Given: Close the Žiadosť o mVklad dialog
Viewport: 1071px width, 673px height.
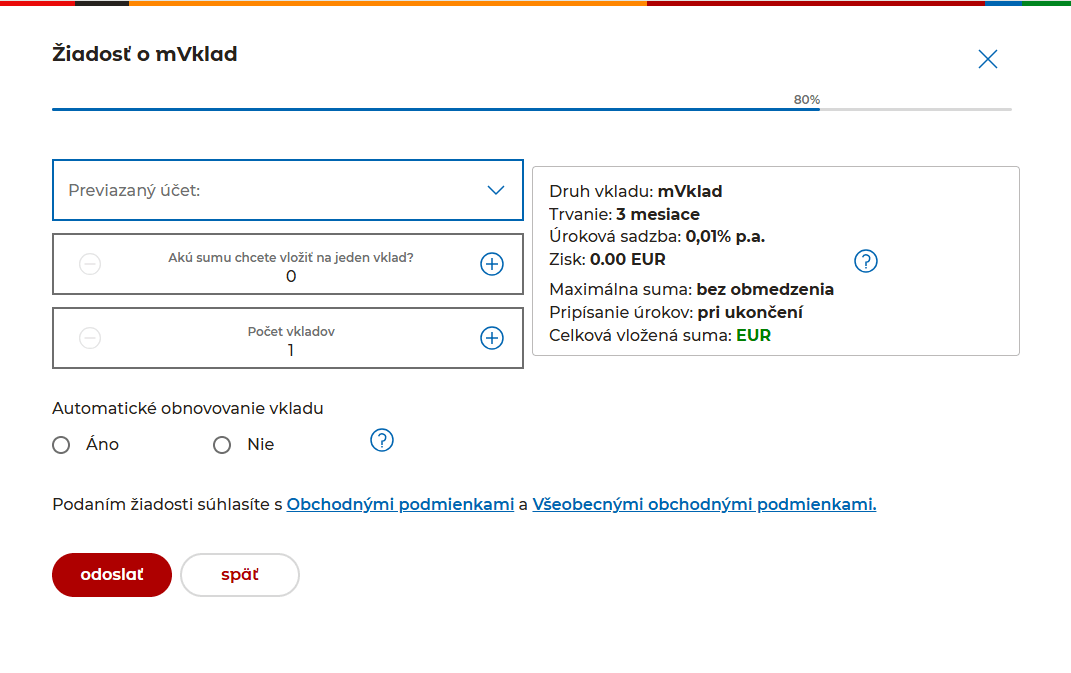Looking at the screenshot, I should point(987,59).
